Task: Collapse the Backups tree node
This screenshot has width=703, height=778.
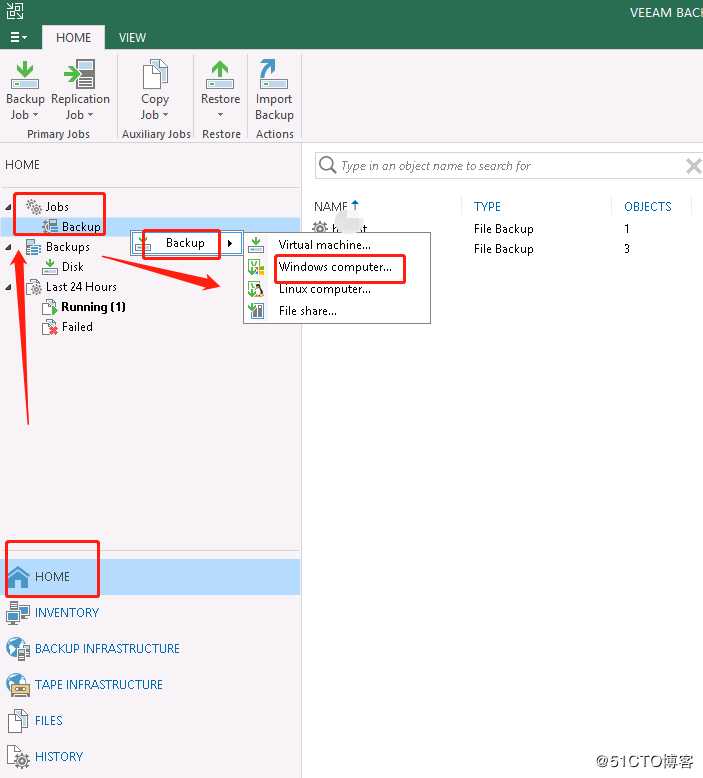Action: click(x=8, y=247)
